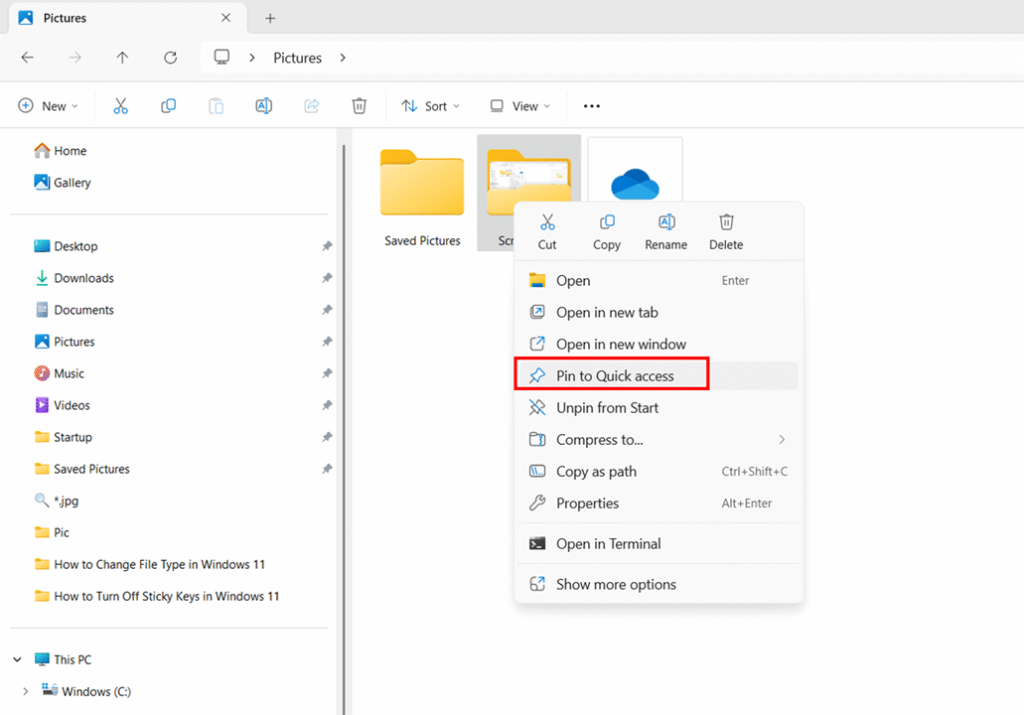Expand the Compress to submenu
This screenshot has height=715, width=1024.
point(782,439)
